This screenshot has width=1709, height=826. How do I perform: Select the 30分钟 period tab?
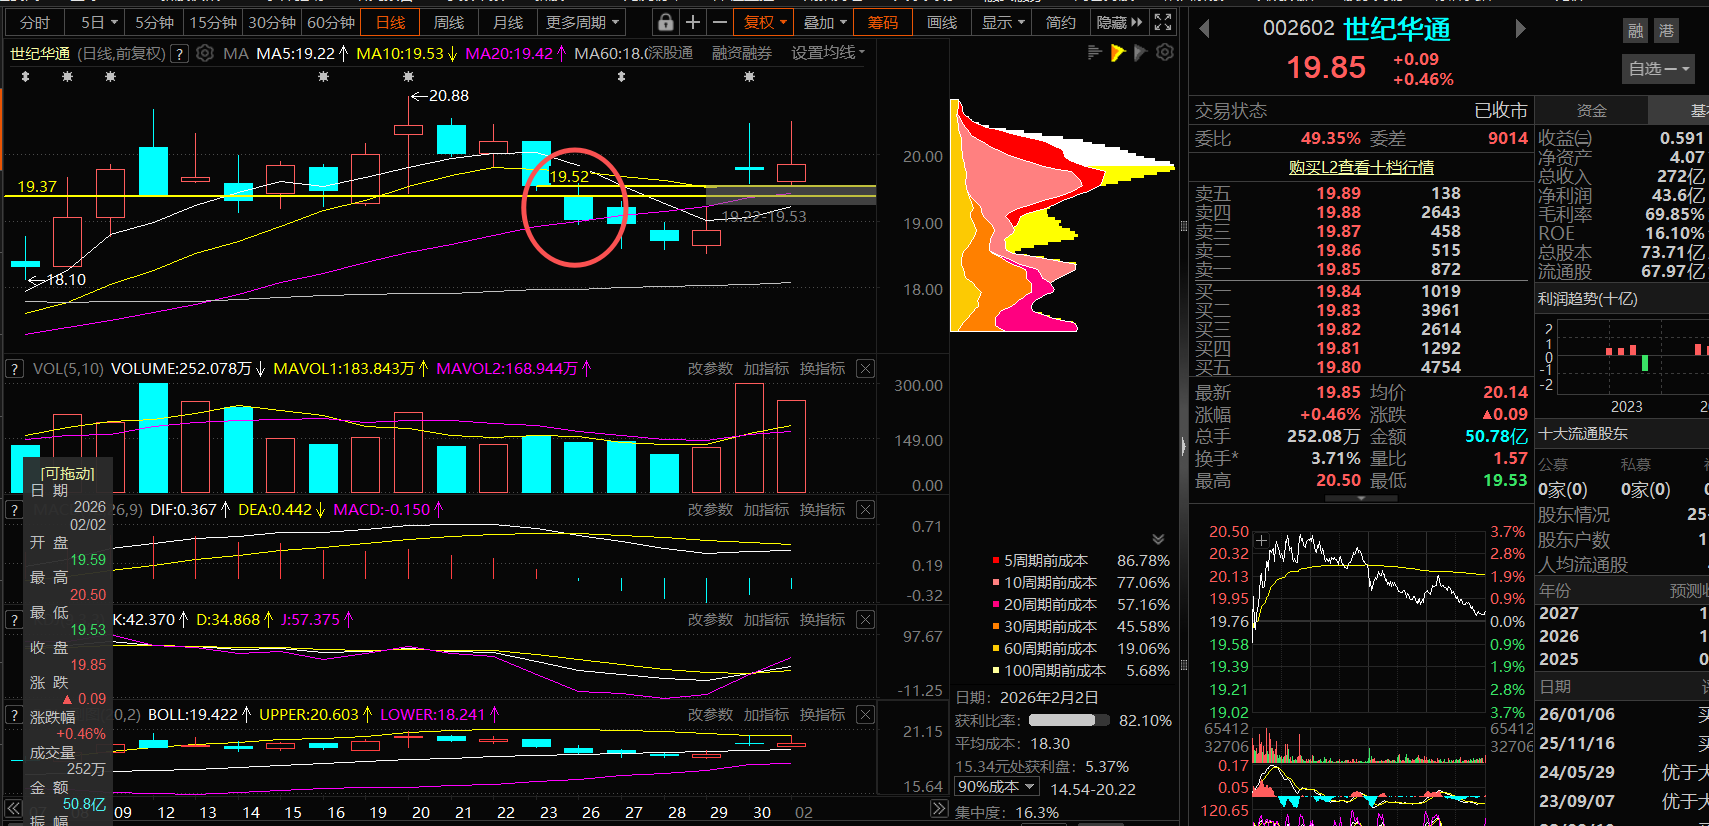(272, 22)
